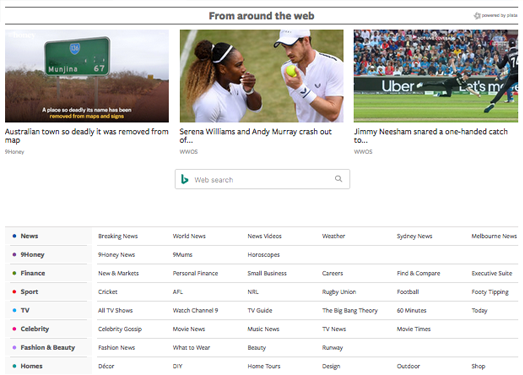Open the Munjina road sign thumbnail

coord(87,76)
